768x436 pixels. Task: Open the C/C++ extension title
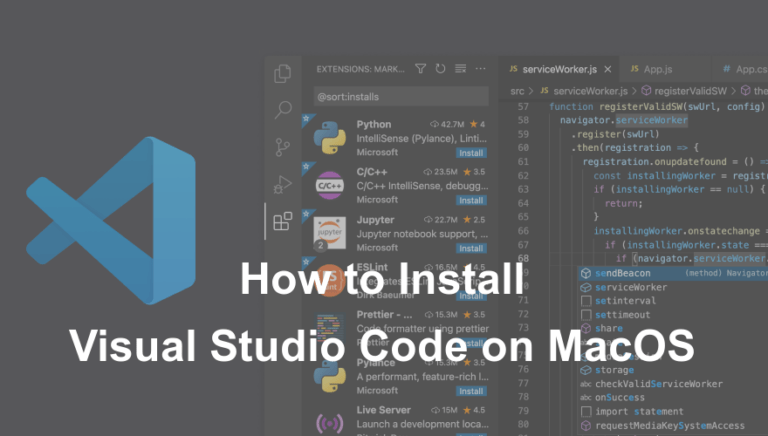(x=372, y=172)
